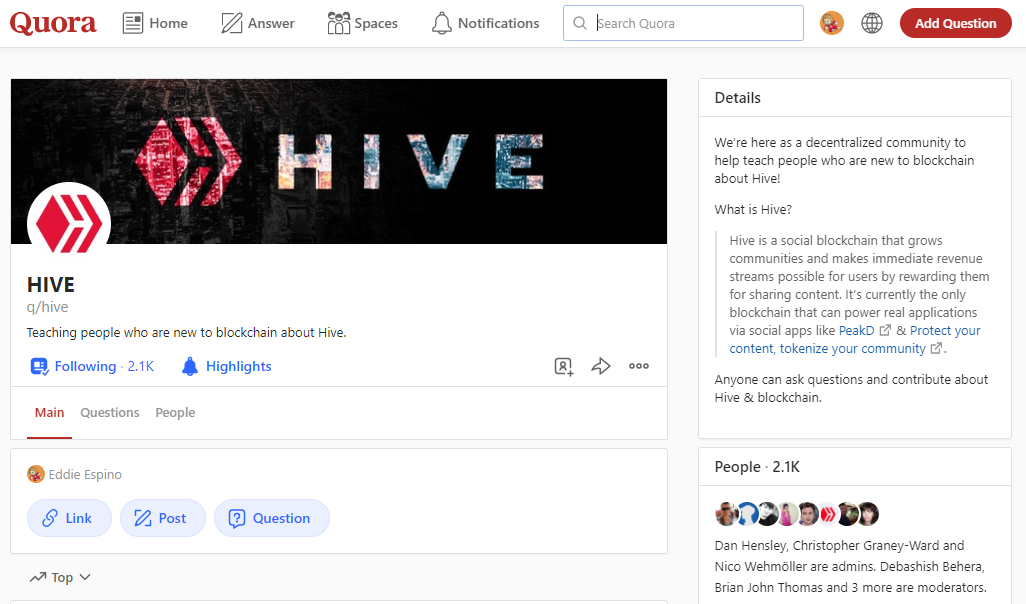Screen dimensions: 1026x604
Task: Click the Notifications bell icon
Action: (442, 23)
